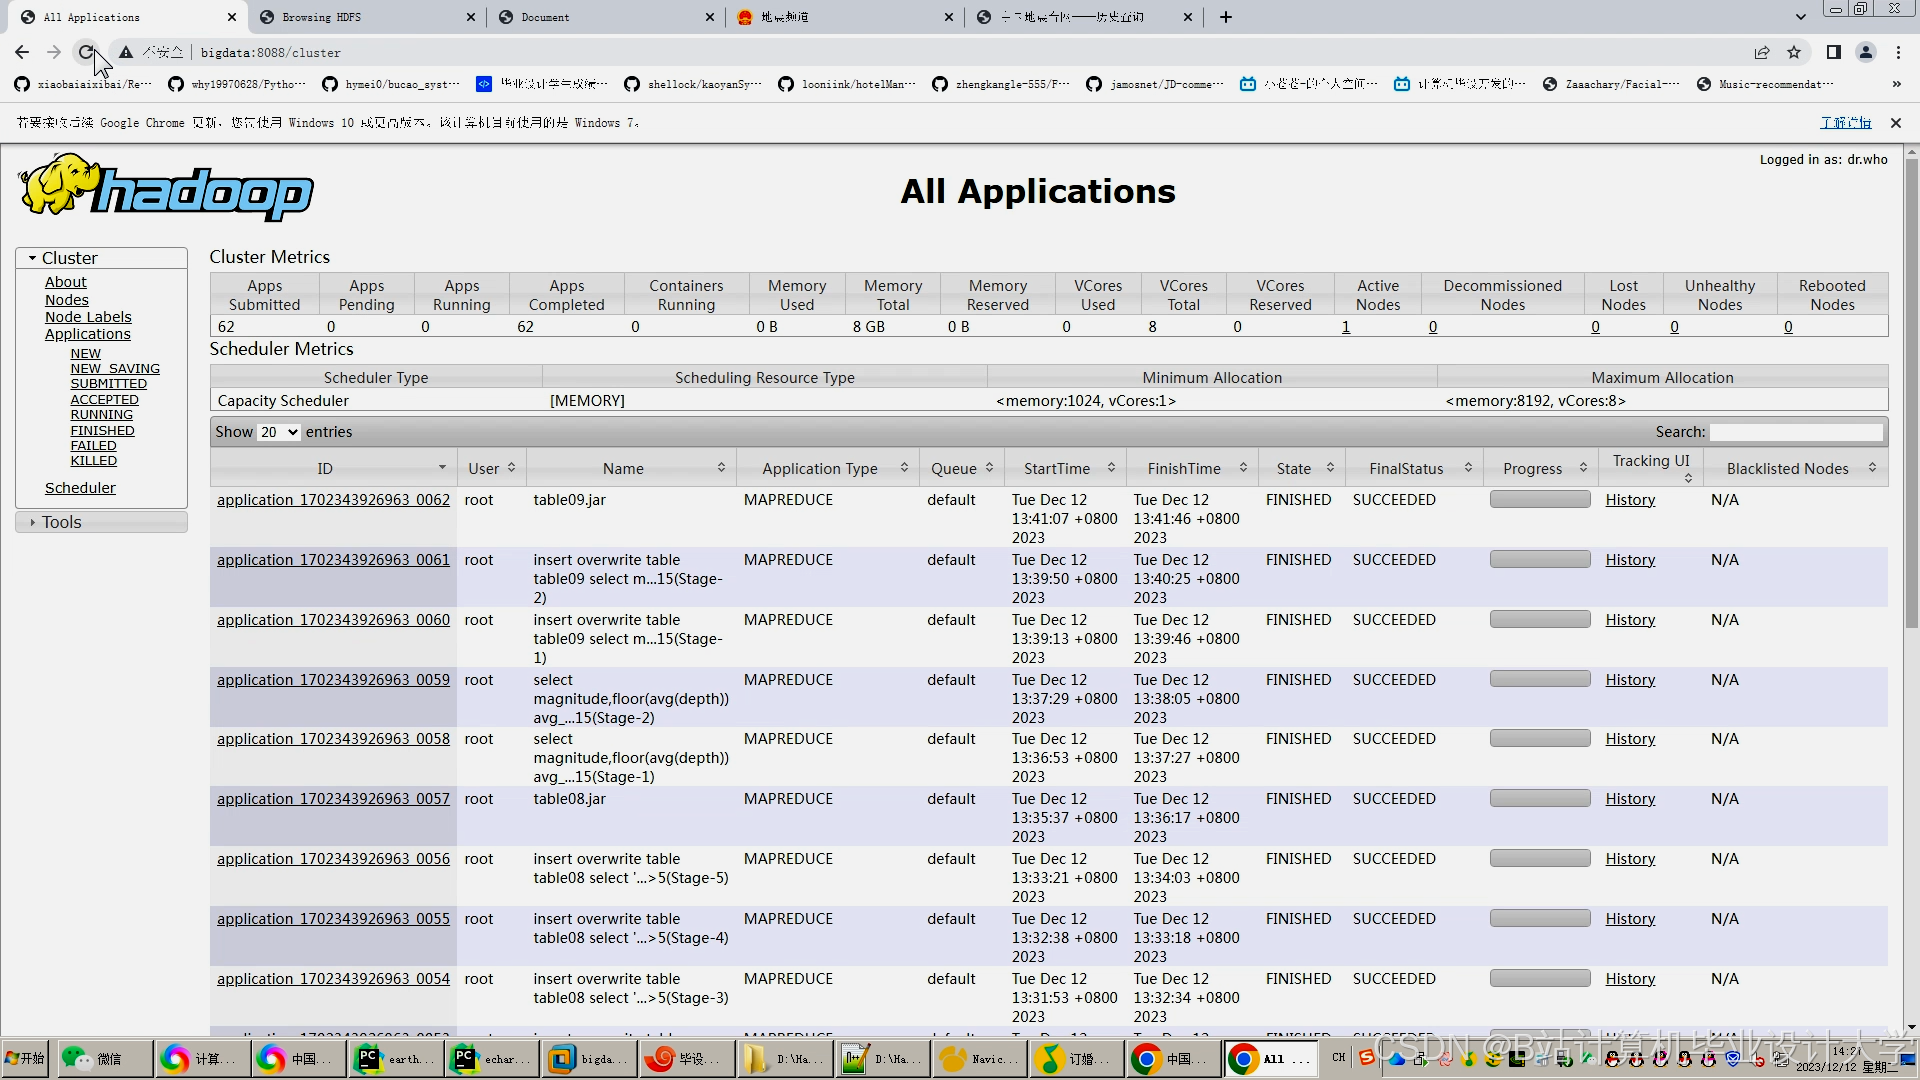Screen dimensions: 1920x1080
Task: Collapse the Cluster menu section
Action: click(x=69, y=258)
